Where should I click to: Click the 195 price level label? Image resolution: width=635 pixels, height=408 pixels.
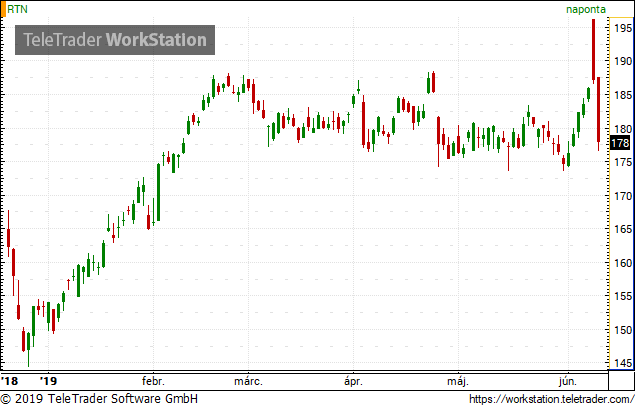(623, 28)
